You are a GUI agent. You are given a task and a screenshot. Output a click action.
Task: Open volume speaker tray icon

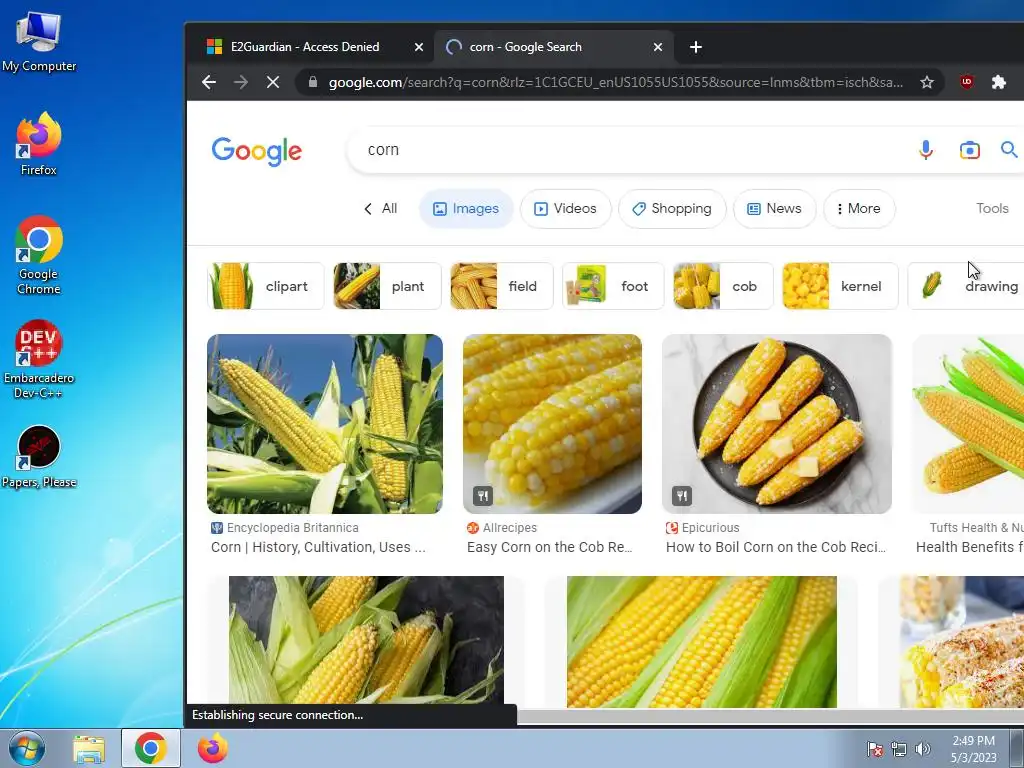(x=923, y=749)
